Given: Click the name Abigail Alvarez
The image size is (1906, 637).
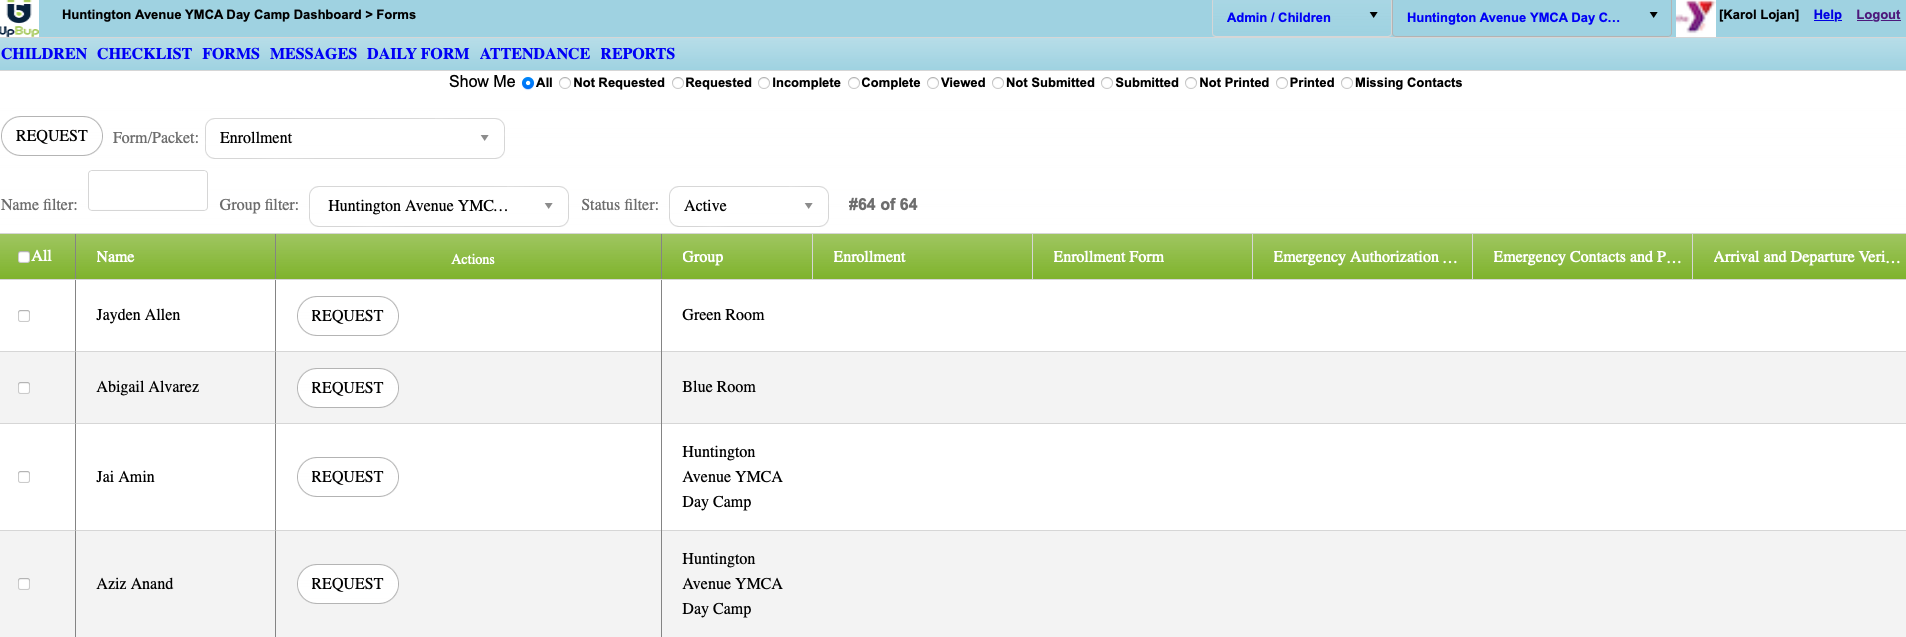Looking at the screenshot, I should (x=147, y=387).
